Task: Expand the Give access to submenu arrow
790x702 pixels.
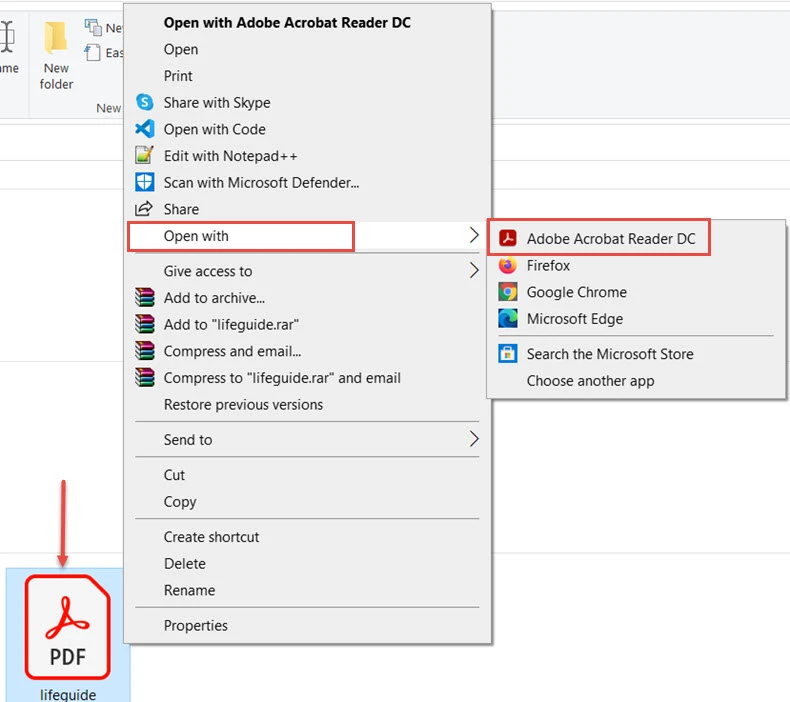Action: [474, 271]
